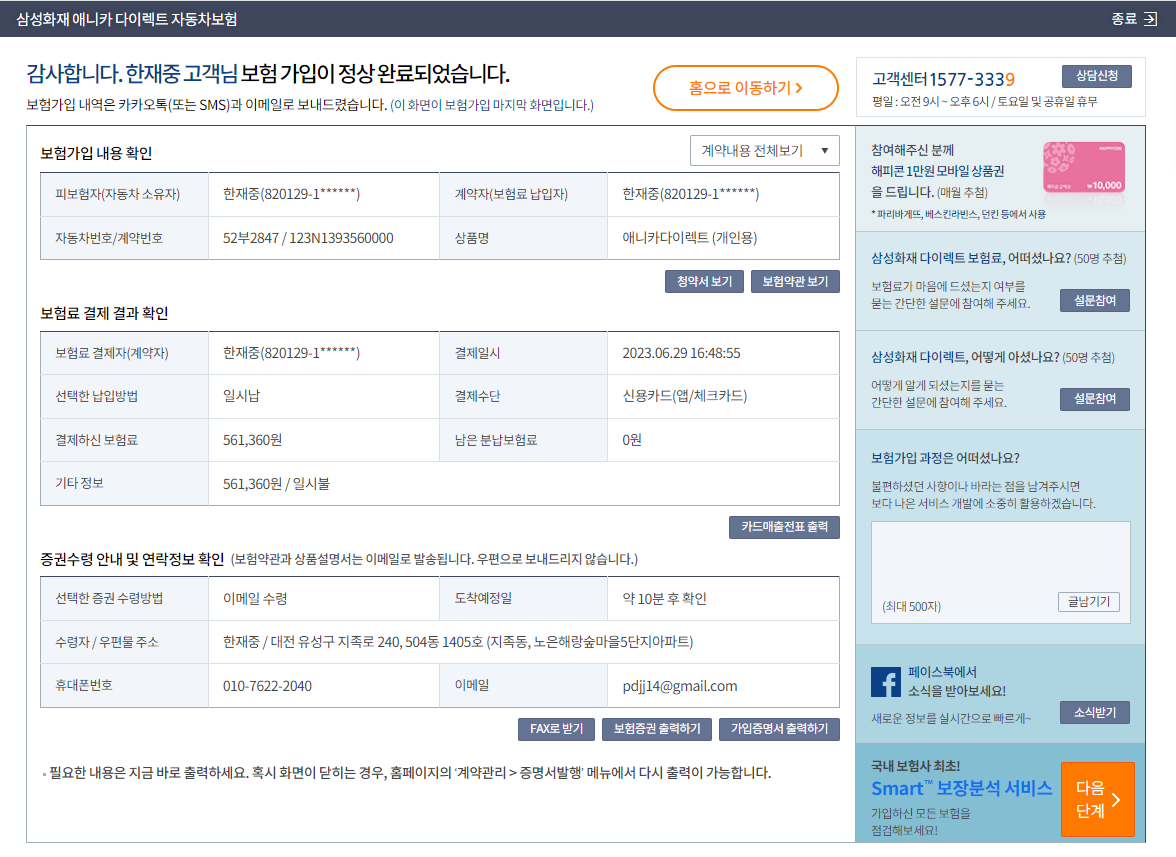Open 청약서 보기
1176x857 pixels.
tap(704, 282)
